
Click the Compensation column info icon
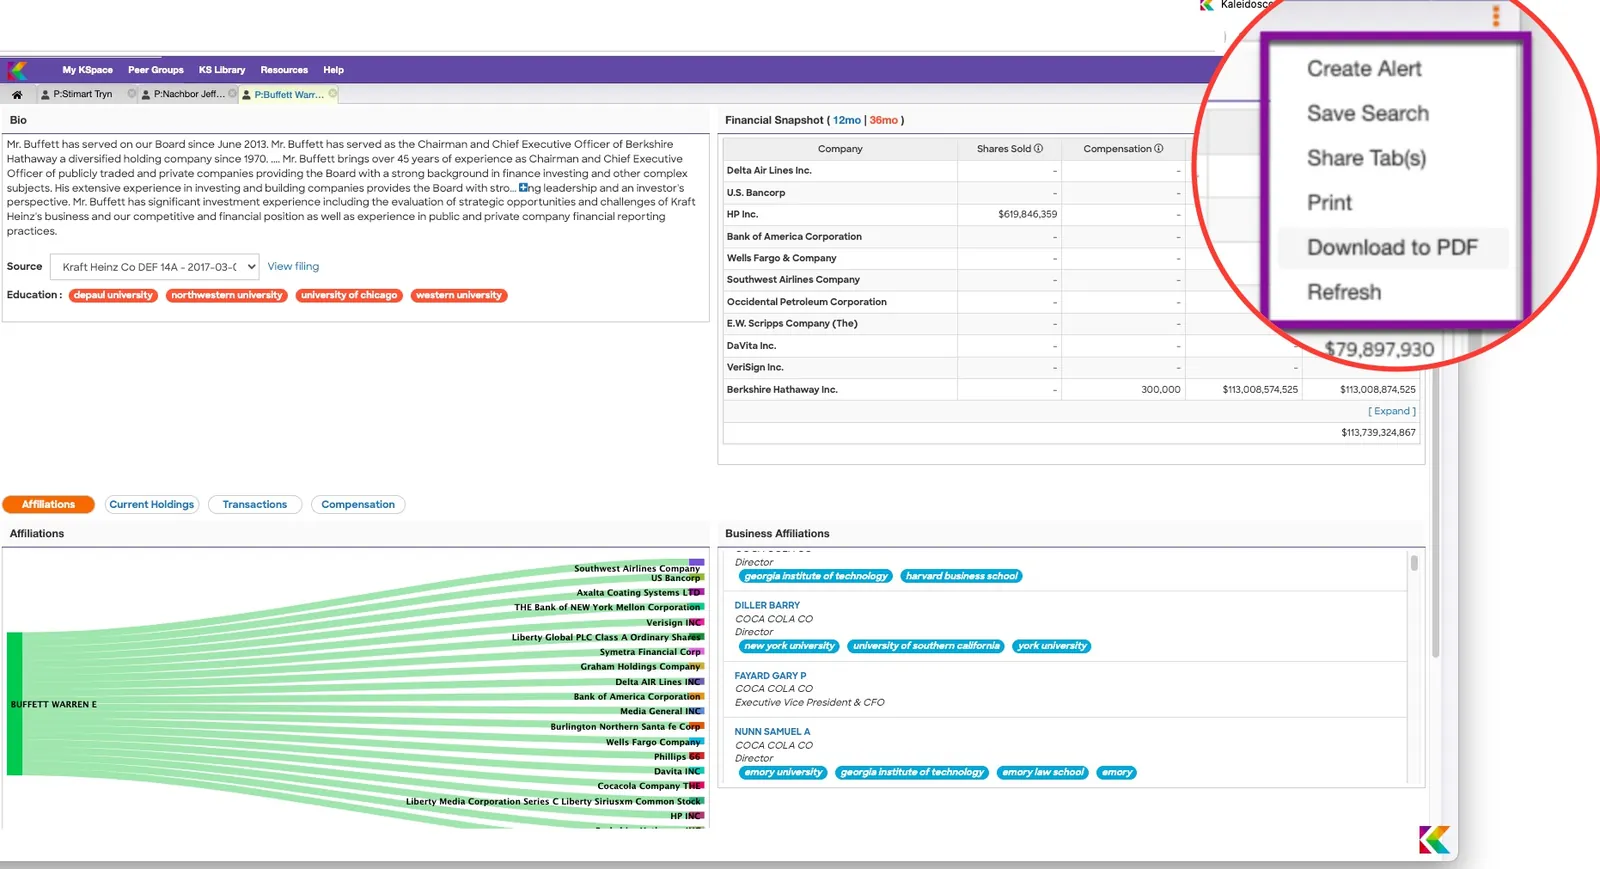[x=1159, y=149]
